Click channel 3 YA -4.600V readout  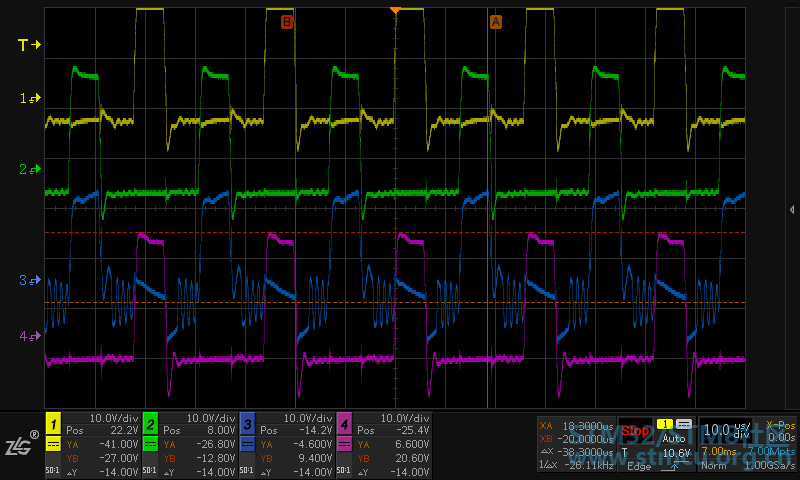tap(296, 445)
